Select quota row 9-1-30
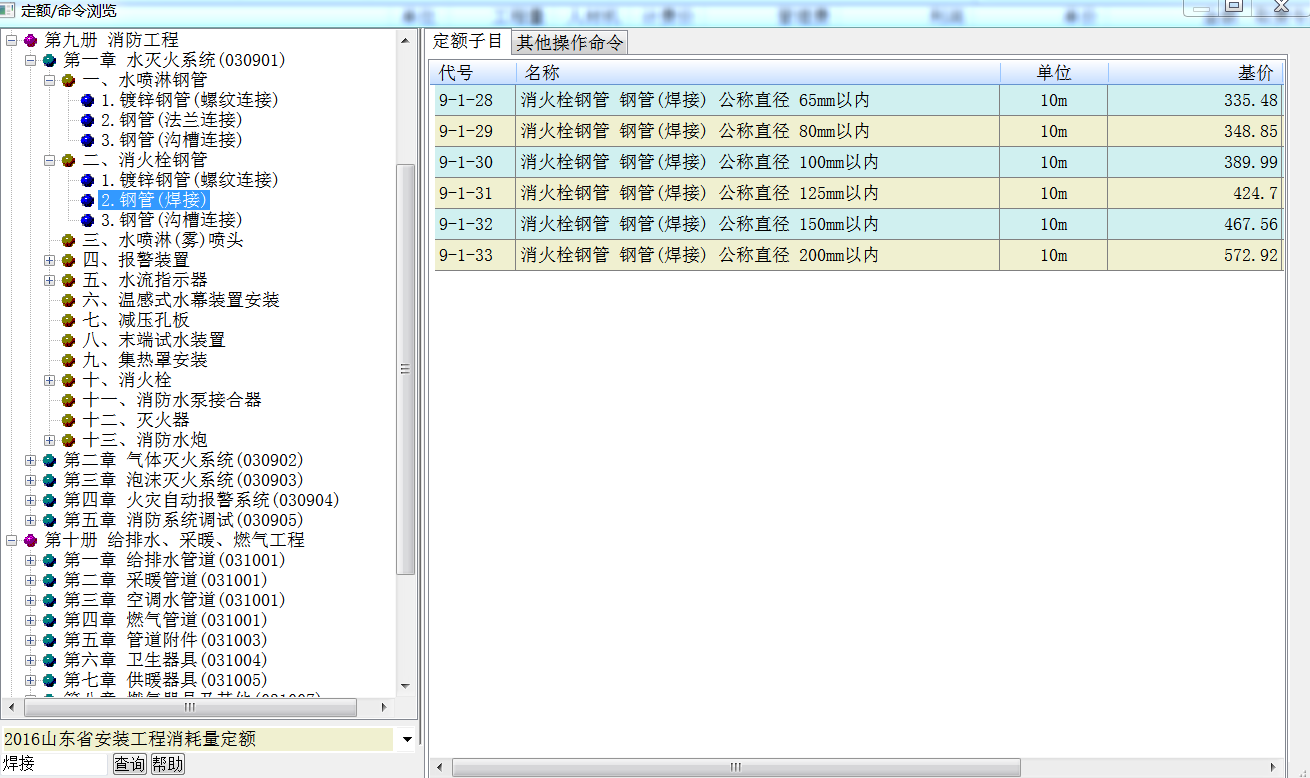1310x778 pixels. (858, 162)
